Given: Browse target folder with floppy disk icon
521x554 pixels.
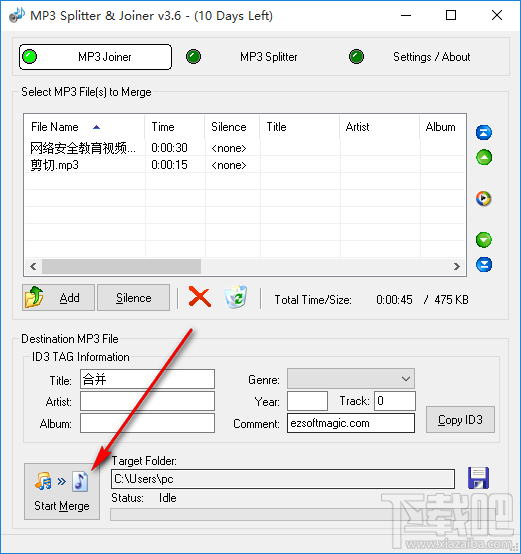Looking at the screenshot, I should [x=478, y=478].
